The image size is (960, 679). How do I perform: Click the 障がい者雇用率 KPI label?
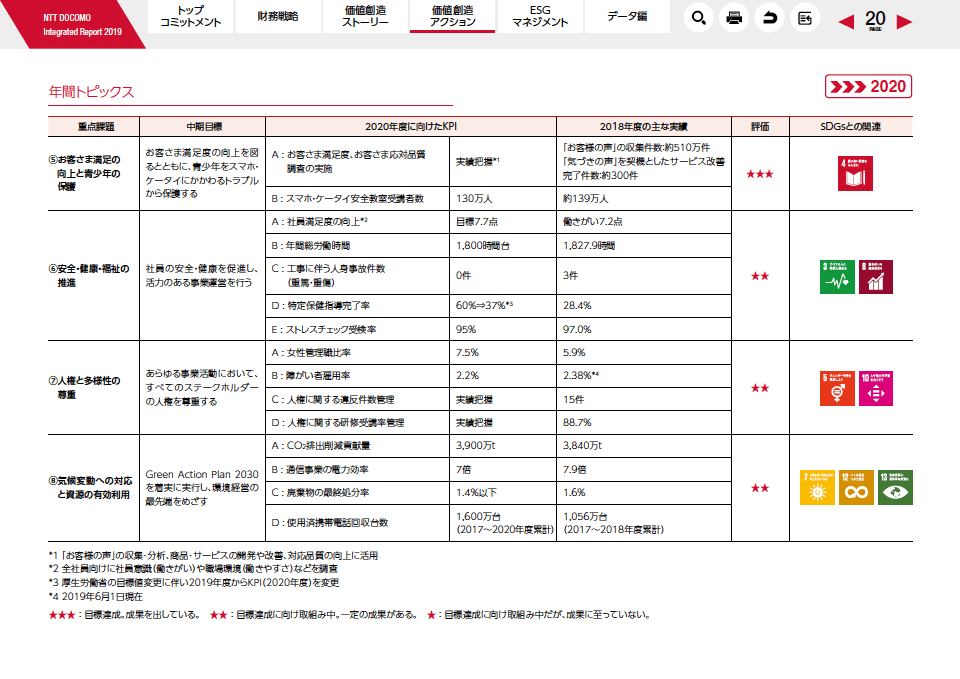(x=311, y=375)
